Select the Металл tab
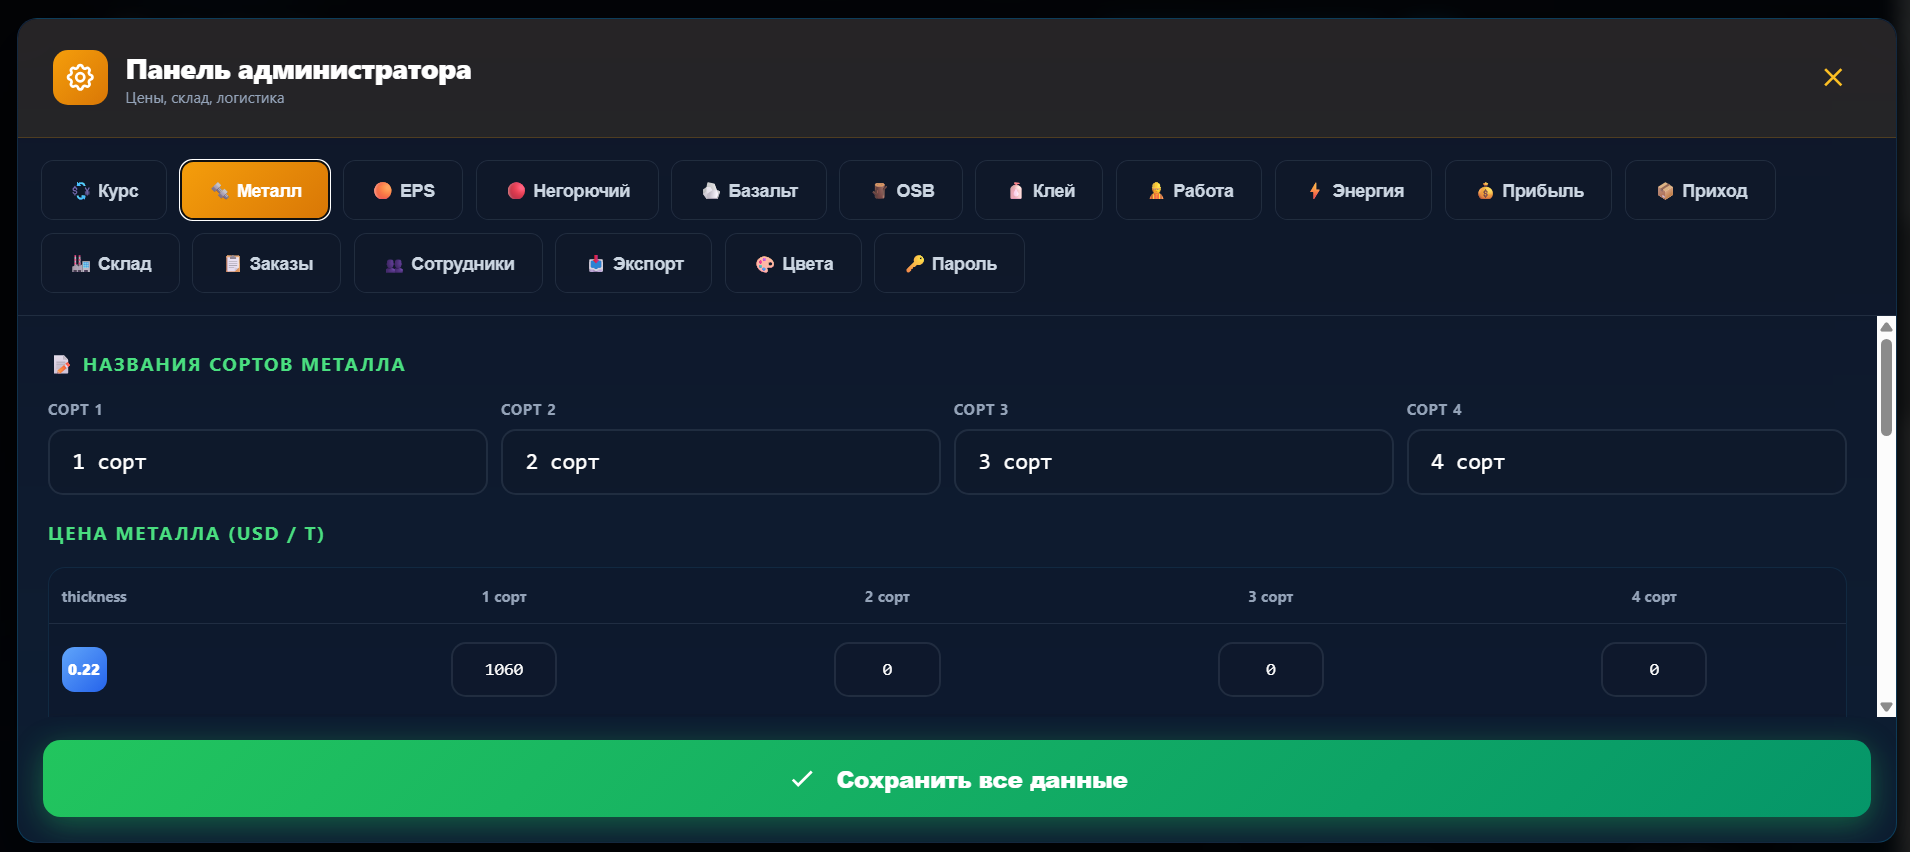This screenshot has height=852, width=1910. pos(255,190)
